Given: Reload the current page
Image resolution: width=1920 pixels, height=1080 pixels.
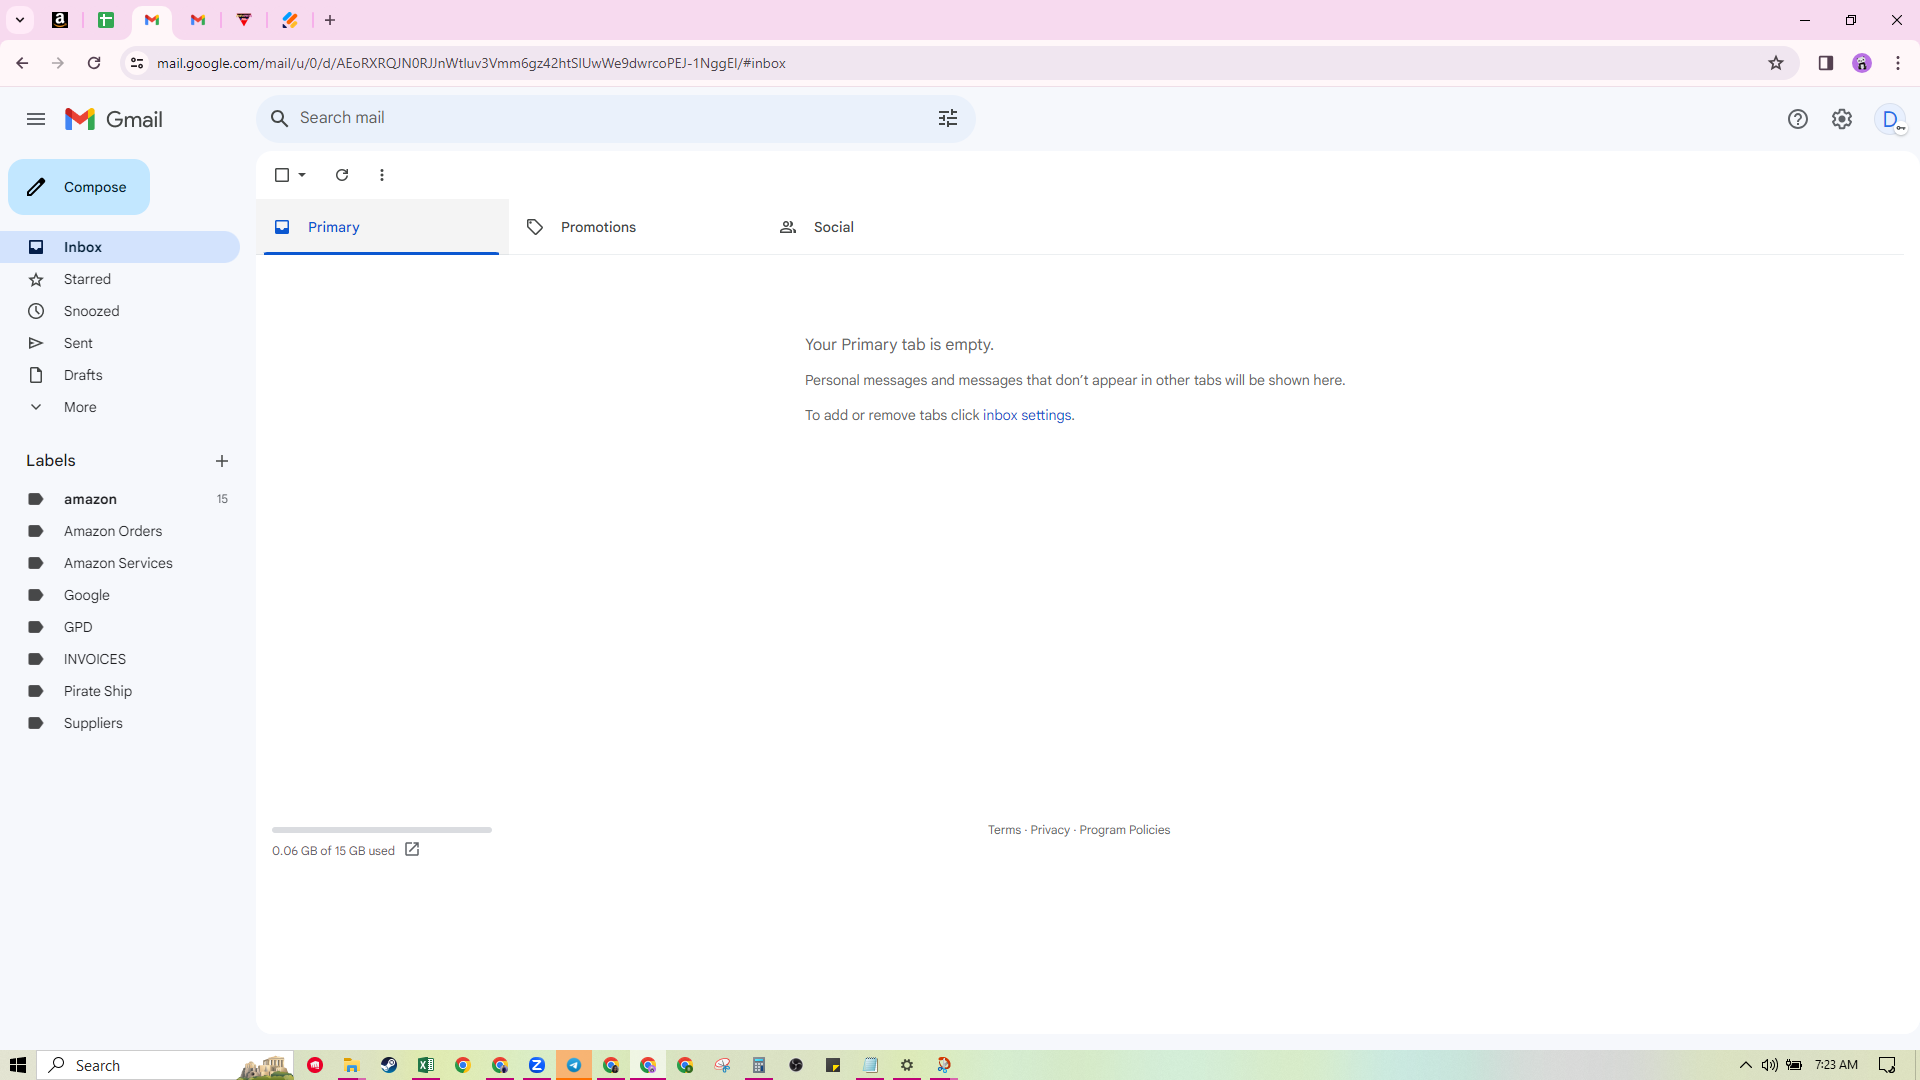Looking at the screenshot, I should click(94, 63).
